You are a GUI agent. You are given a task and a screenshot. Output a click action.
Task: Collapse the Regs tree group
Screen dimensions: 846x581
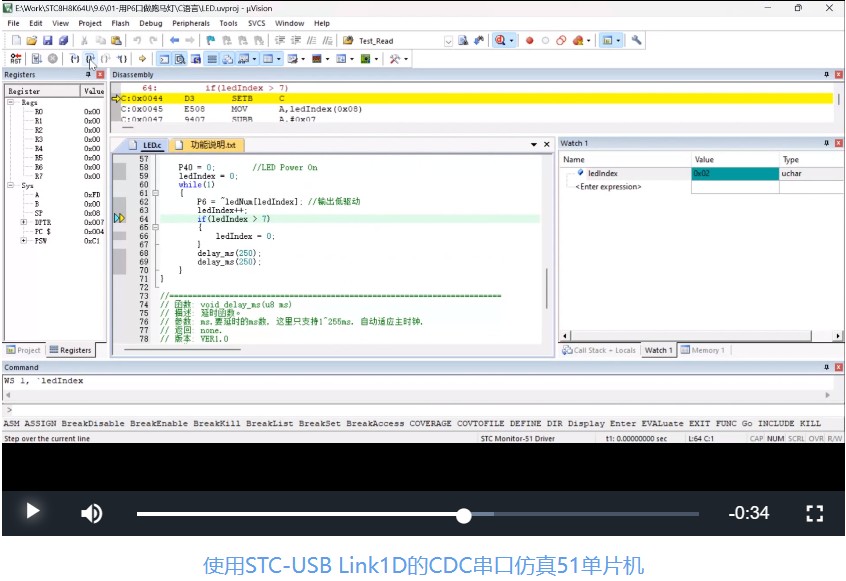10,102
